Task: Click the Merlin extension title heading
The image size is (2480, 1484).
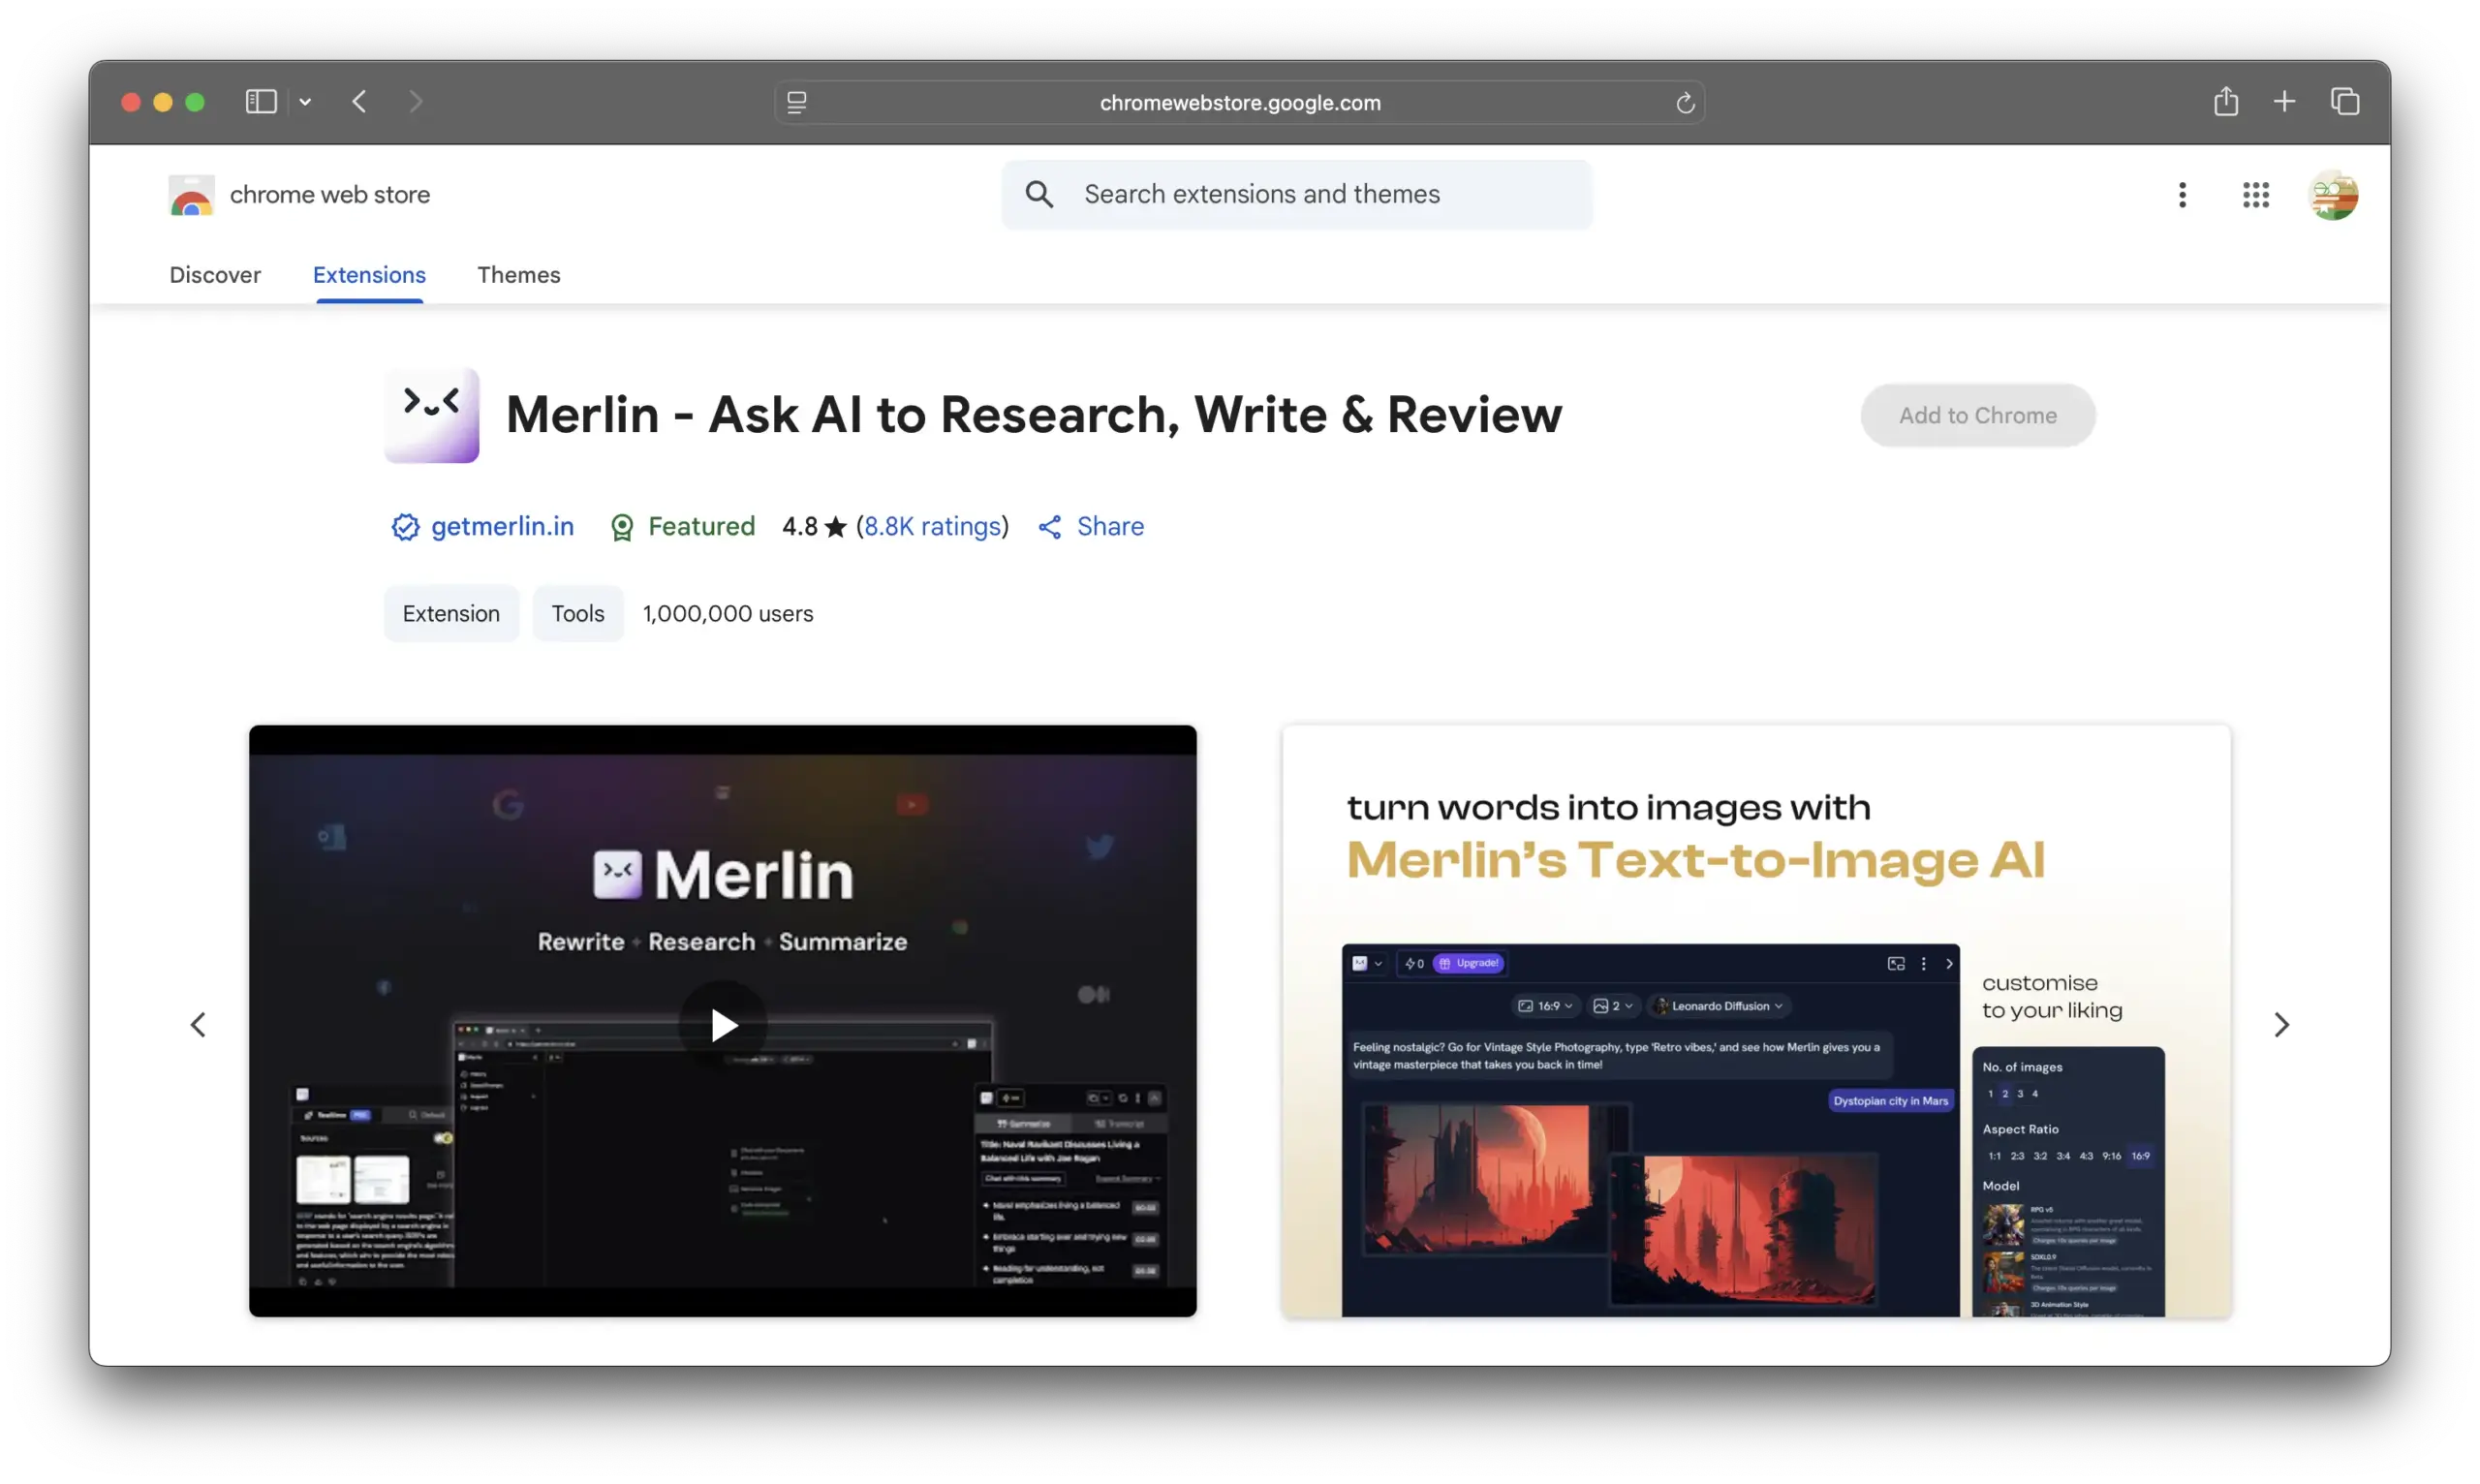Action: tap(1034, 414)
